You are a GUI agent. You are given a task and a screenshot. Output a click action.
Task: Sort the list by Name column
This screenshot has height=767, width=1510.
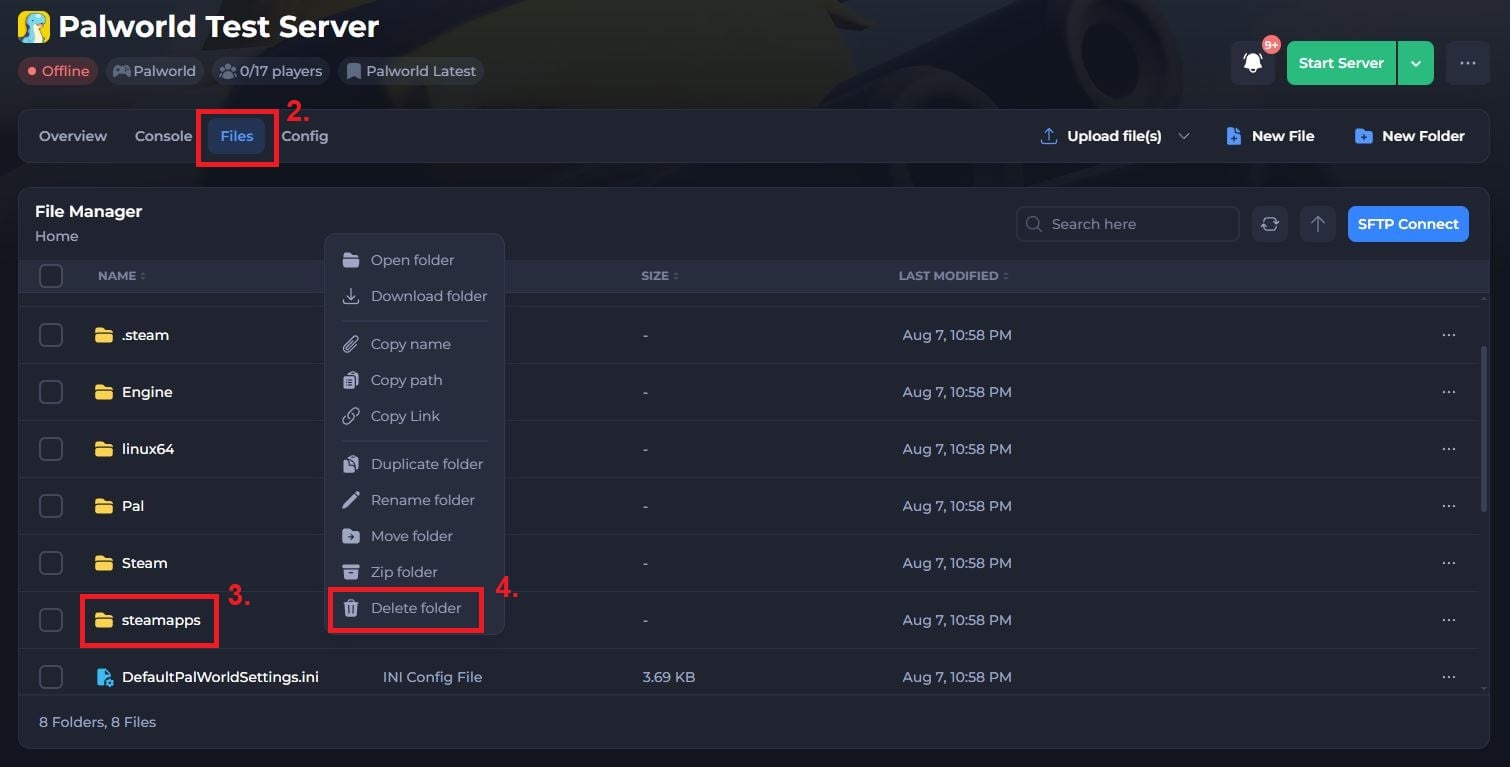coord(122,276)
